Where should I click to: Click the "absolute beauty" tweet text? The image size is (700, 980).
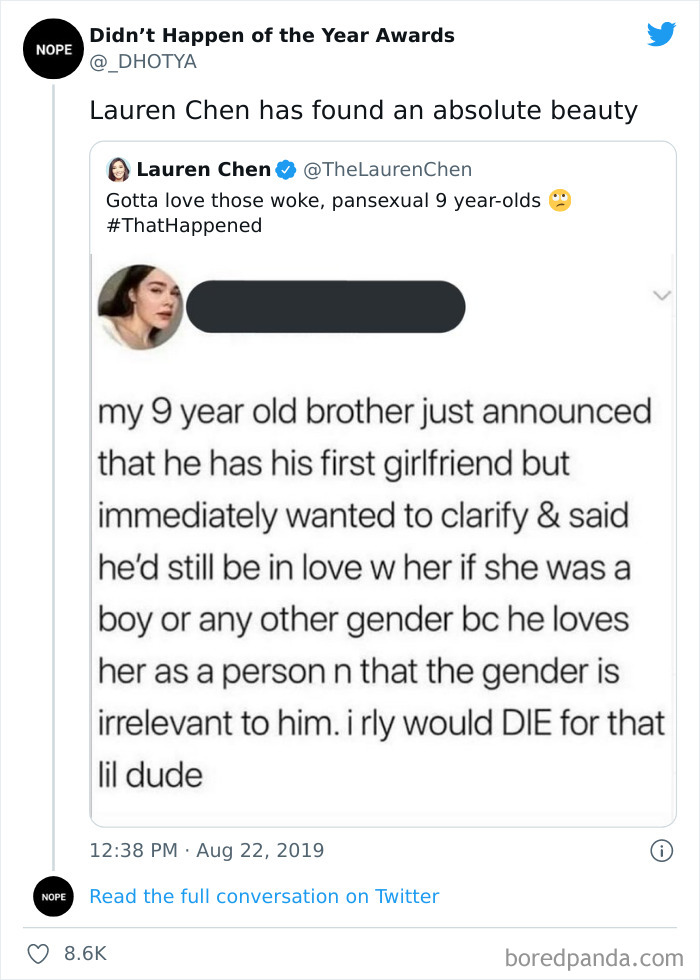pyautogui.click(x=363, y=110)
